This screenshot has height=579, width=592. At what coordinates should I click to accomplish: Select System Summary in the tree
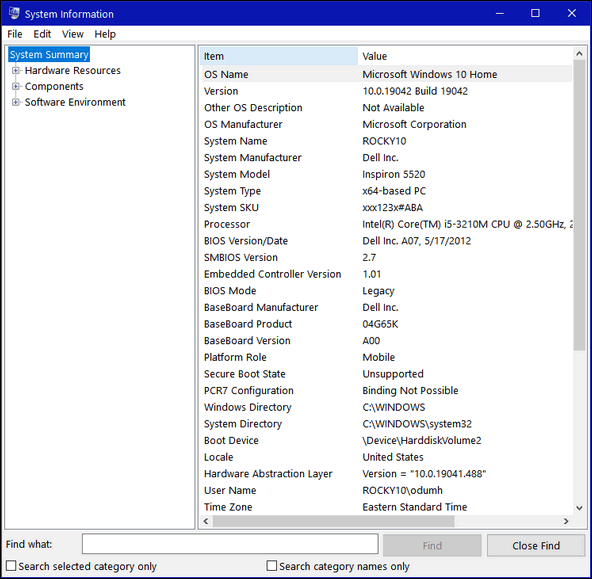click(49, 55)
